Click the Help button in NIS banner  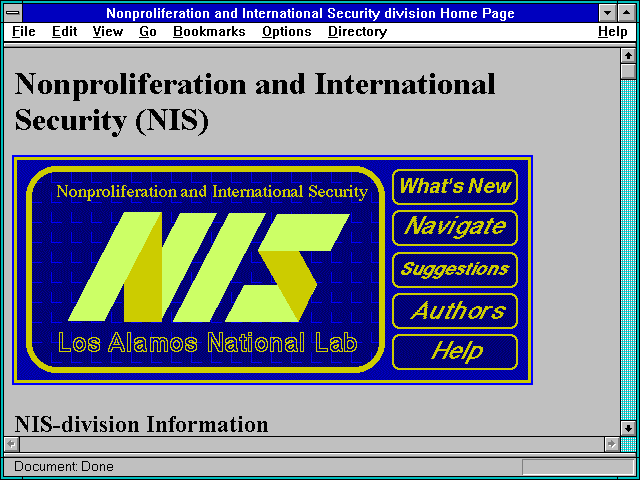(455, 352)
